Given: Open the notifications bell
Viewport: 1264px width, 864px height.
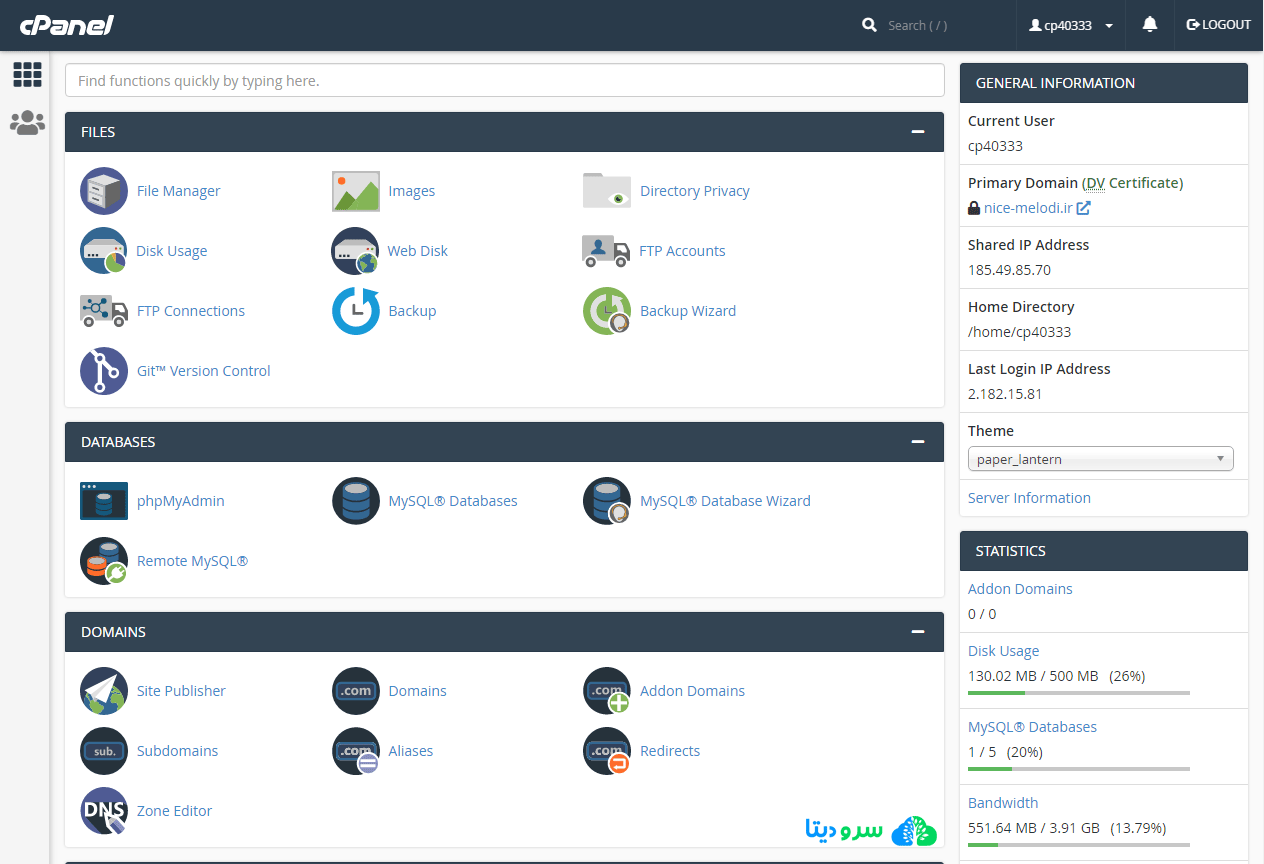Looking at the screenshot, I should 1149,24.
